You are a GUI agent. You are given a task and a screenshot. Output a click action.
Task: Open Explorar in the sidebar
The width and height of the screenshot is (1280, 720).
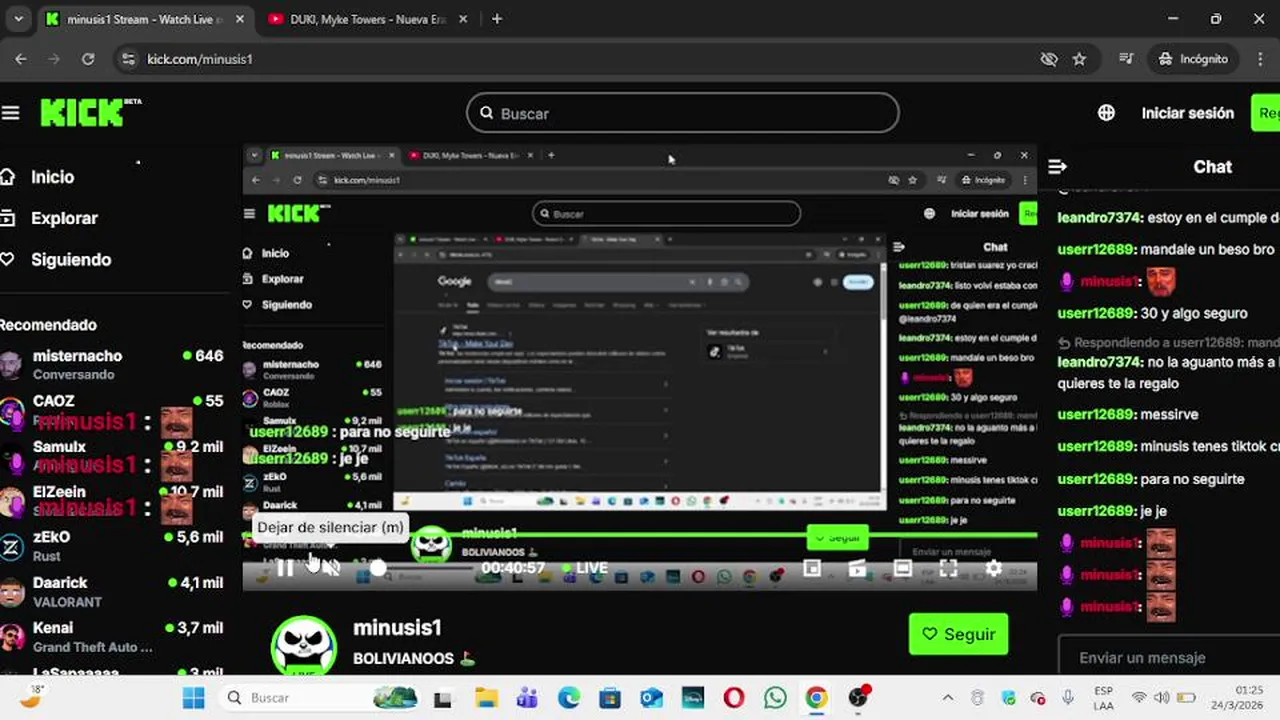coord(64,218)
